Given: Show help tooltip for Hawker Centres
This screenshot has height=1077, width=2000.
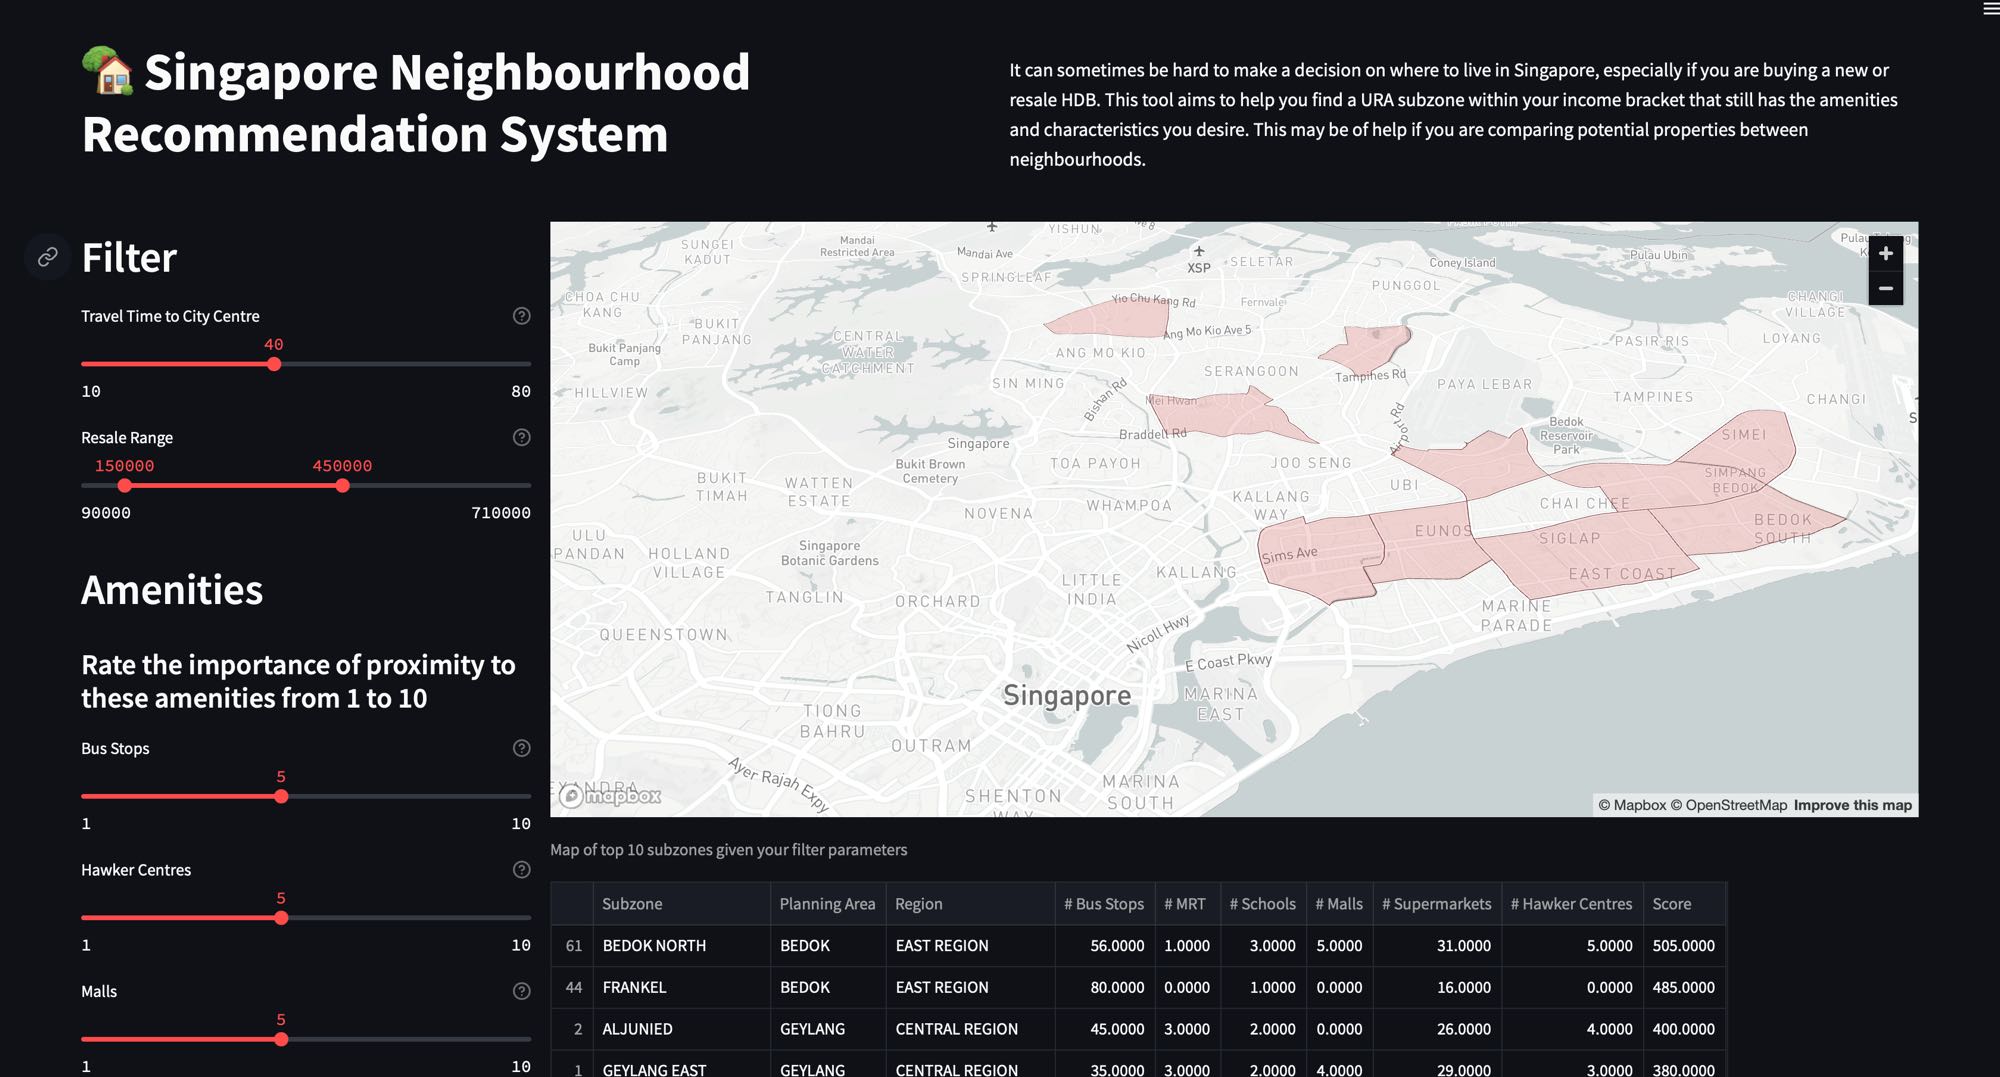Looking at the screenshot, I should (521, 870).
